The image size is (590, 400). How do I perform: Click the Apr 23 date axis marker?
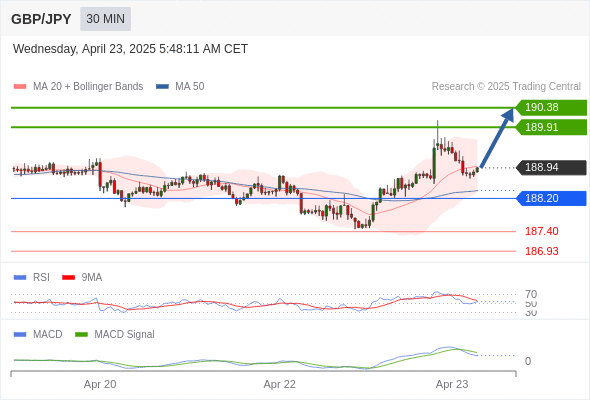(x=452, y=384)
